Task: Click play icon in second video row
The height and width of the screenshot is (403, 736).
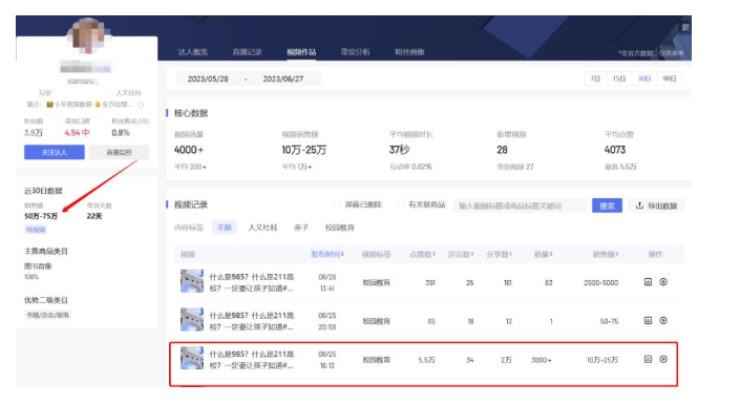Action: 663,320
